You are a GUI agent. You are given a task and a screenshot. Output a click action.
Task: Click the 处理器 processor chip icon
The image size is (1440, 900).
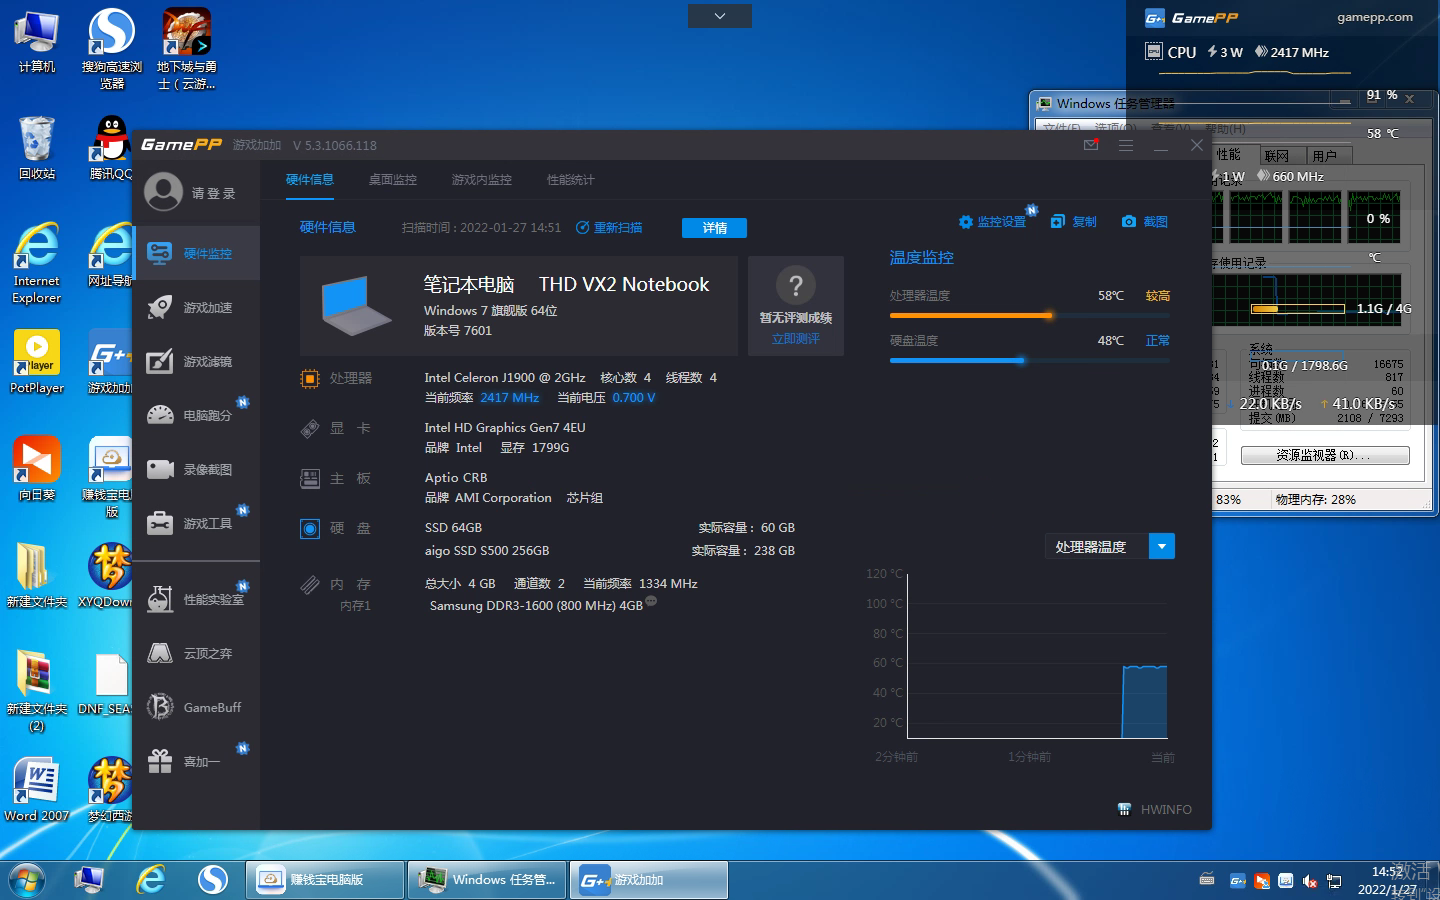point(310,378)
